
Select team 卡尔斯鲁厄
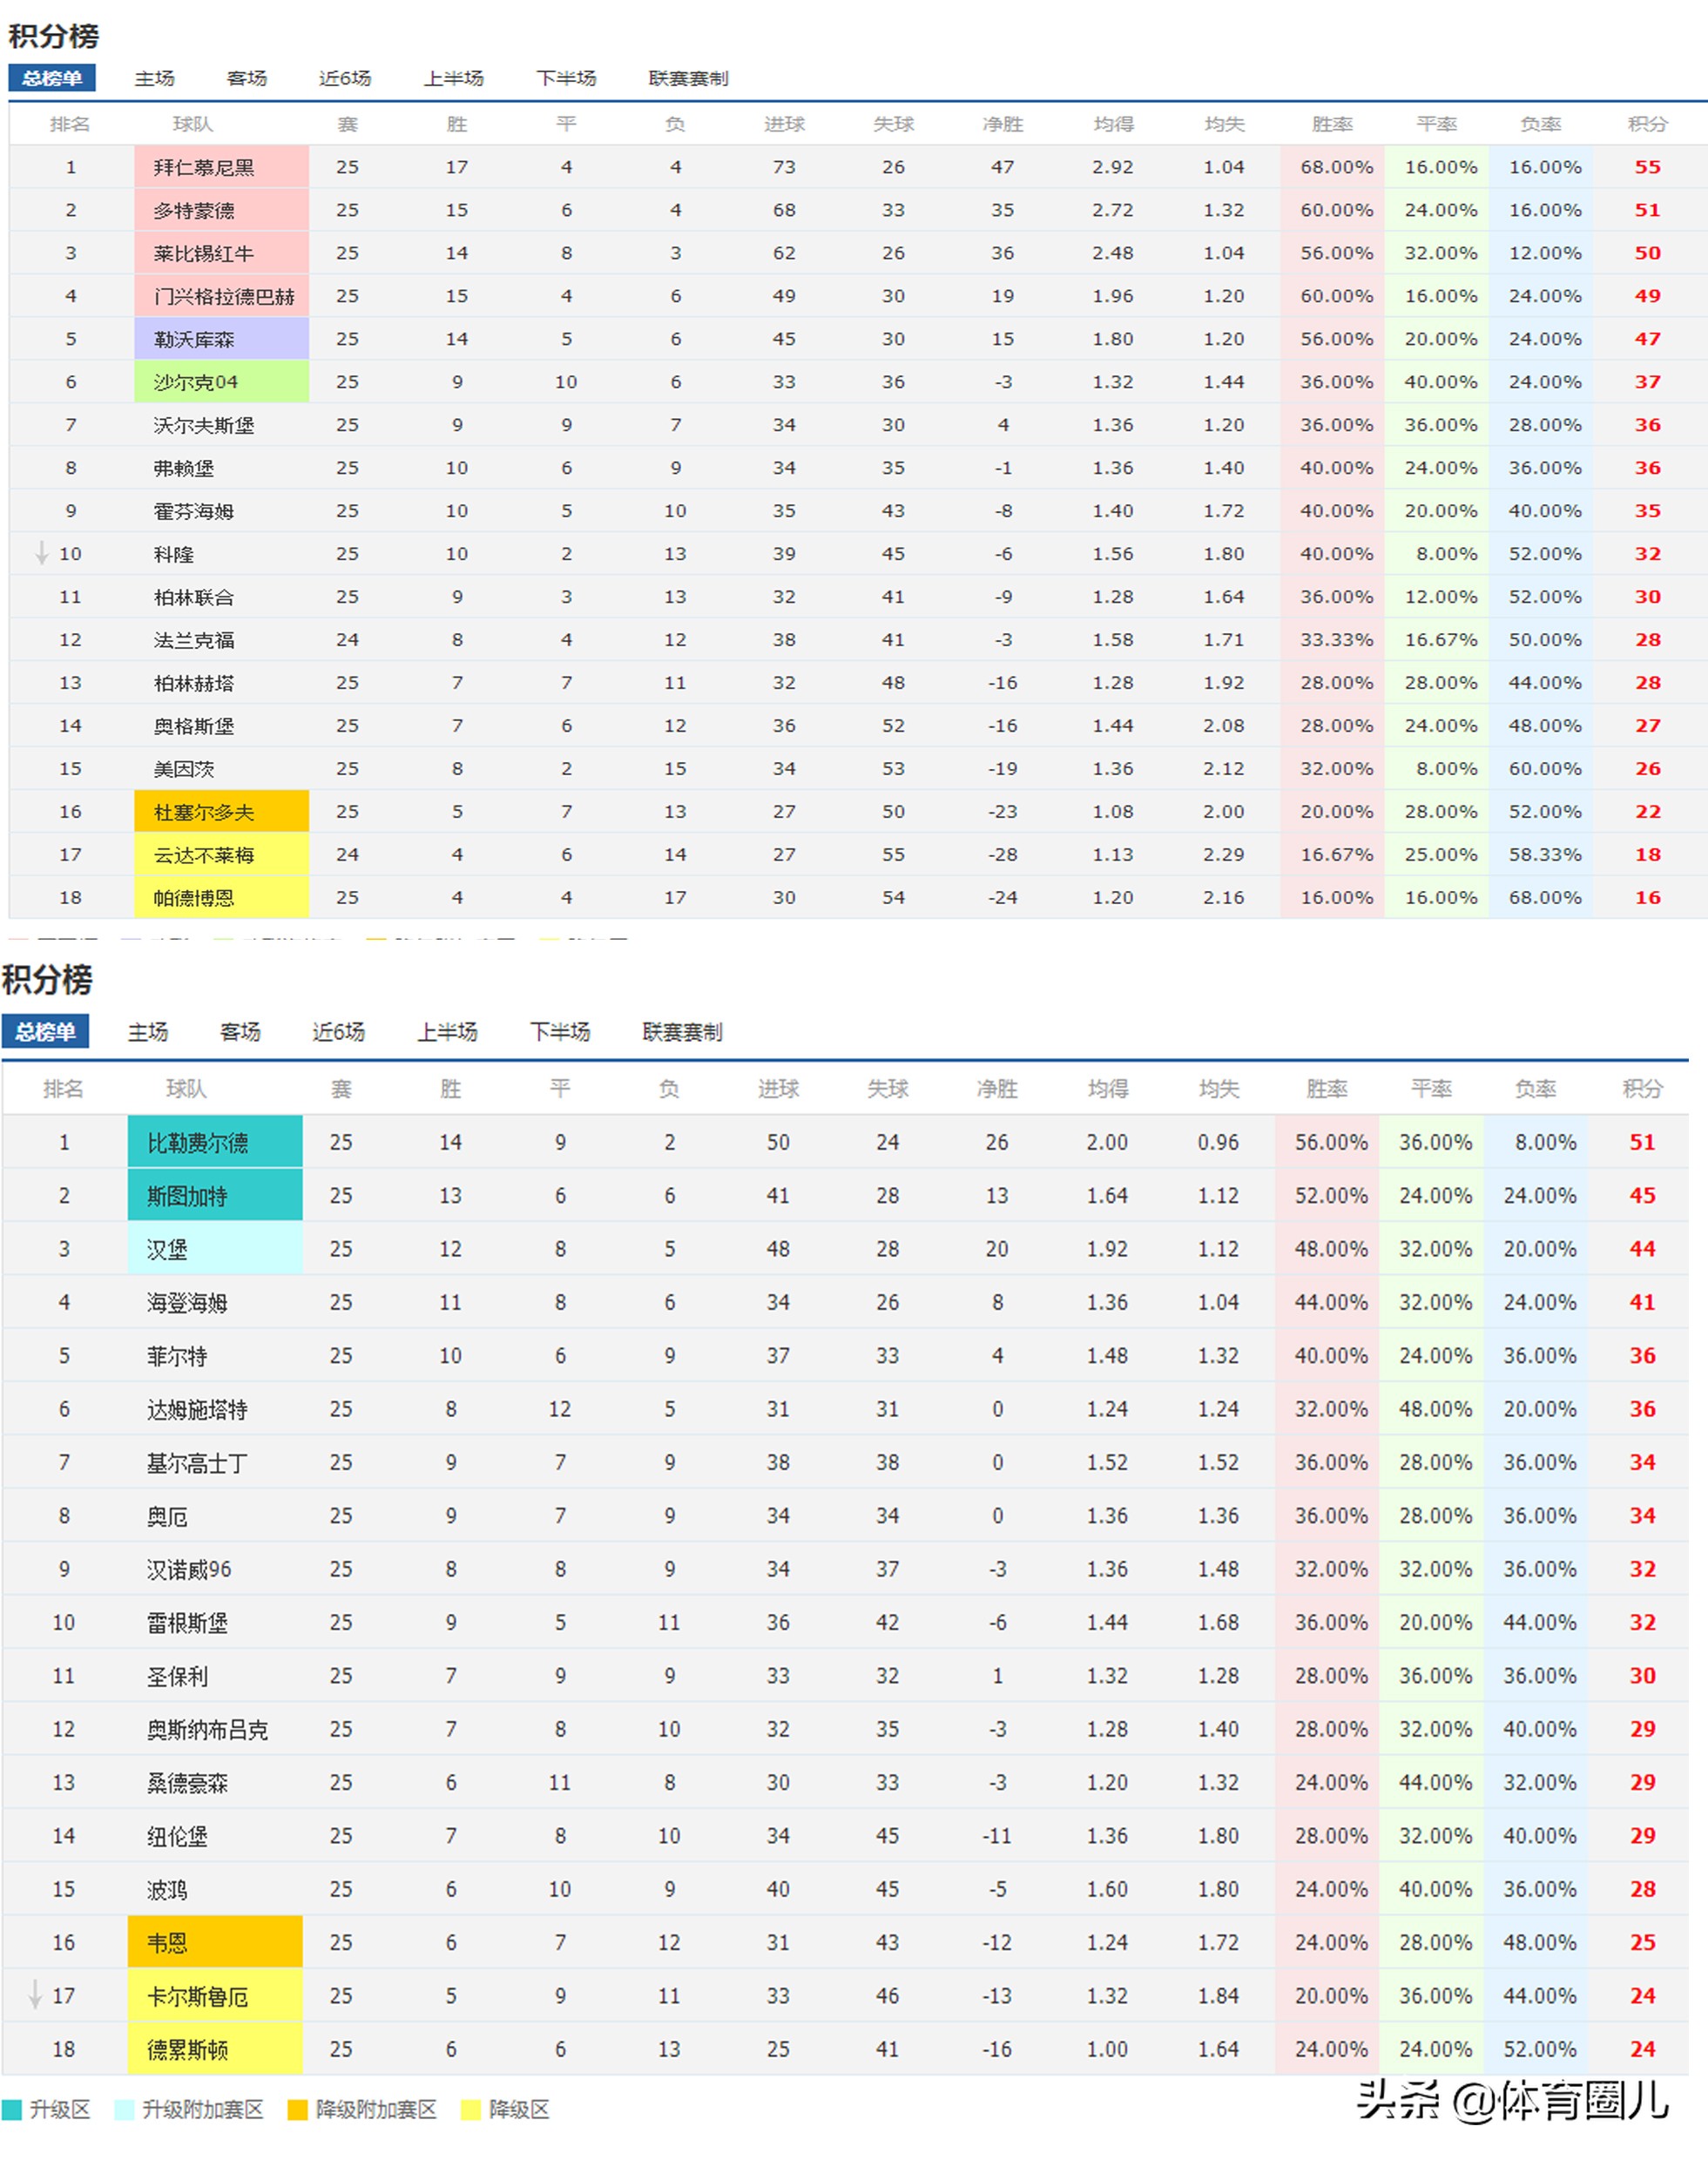198,1996
